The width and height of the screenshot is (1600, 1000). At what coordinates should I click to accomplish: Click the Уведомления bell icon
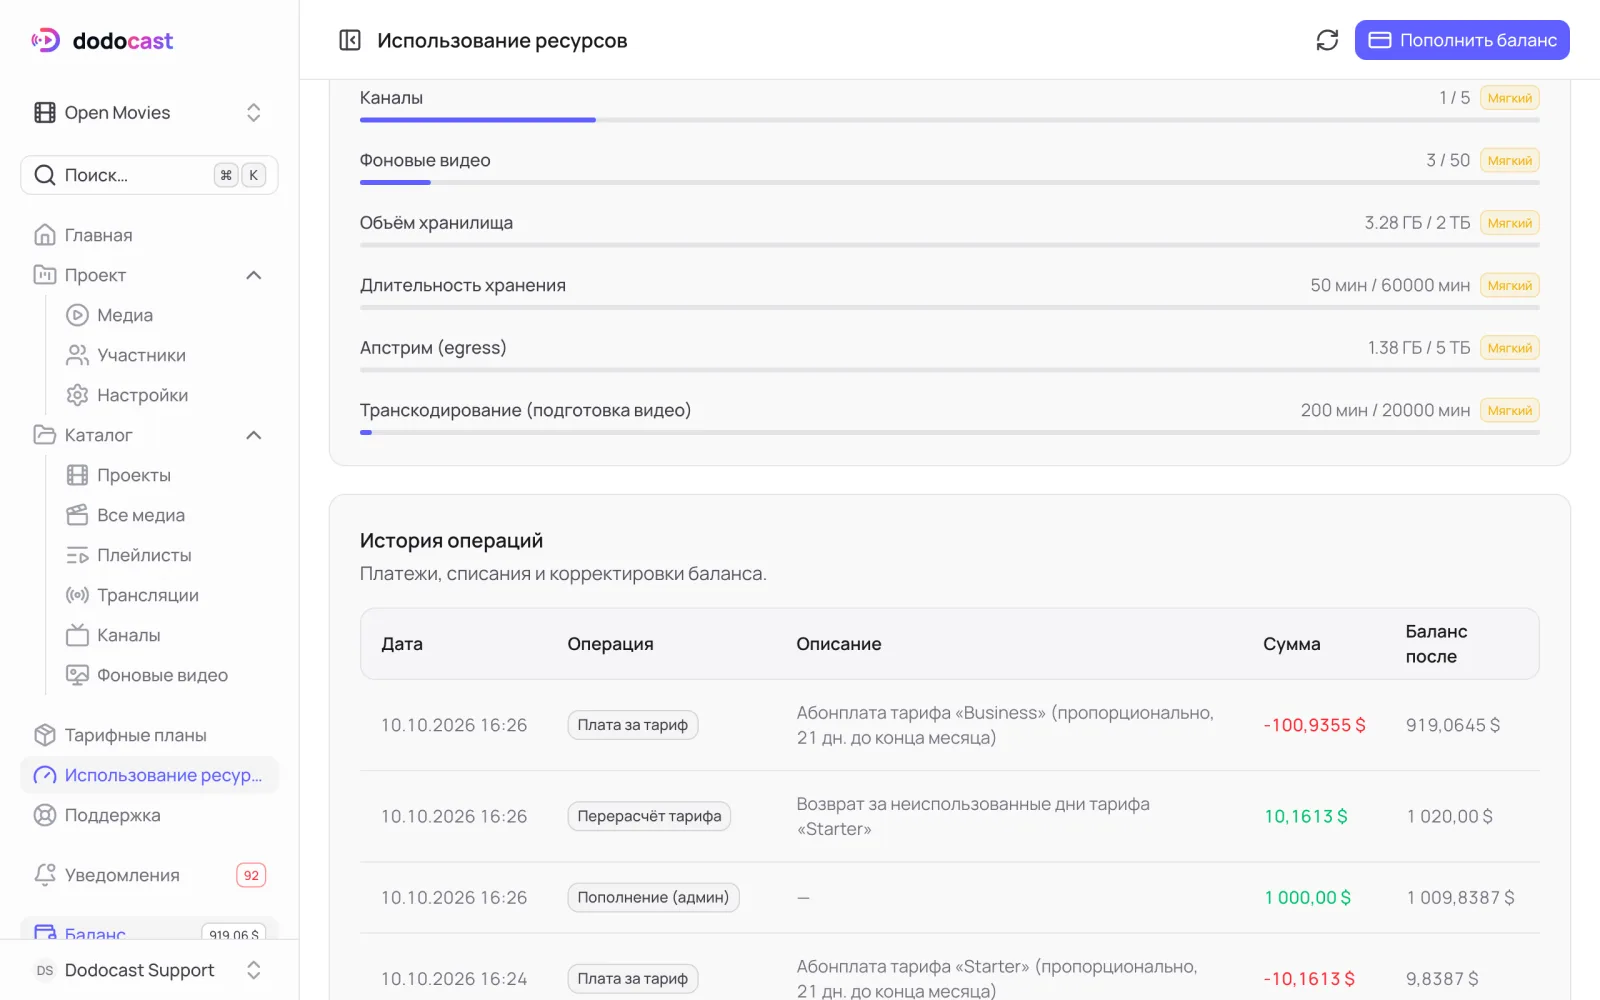point(45,875)
